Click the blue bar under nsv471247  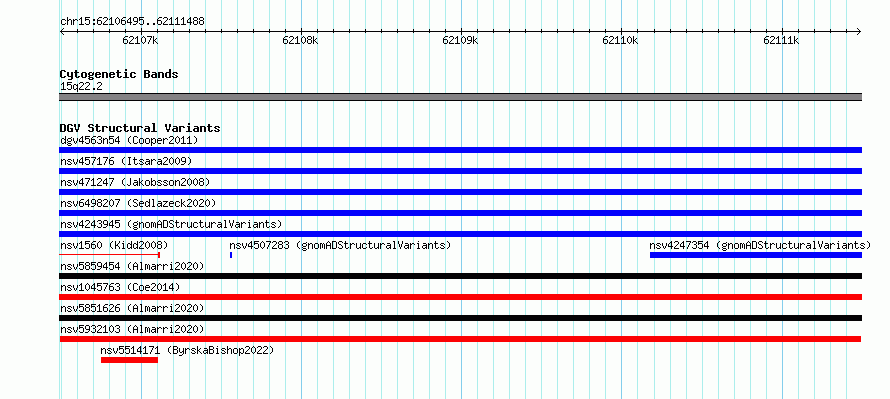460,192
